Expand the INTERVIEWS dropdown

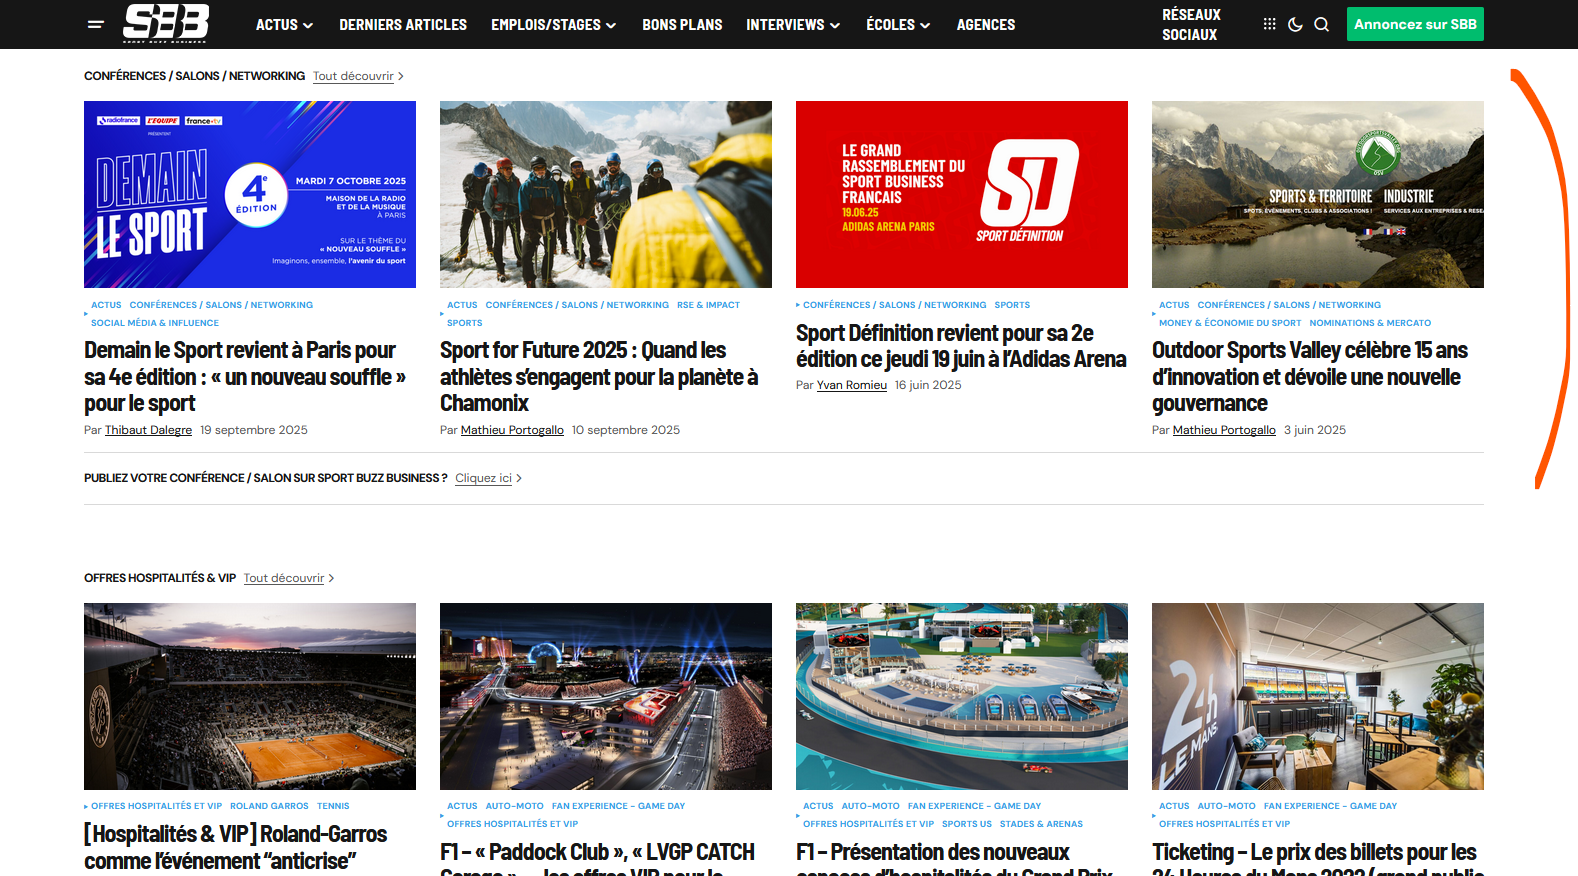click(793, 24)
